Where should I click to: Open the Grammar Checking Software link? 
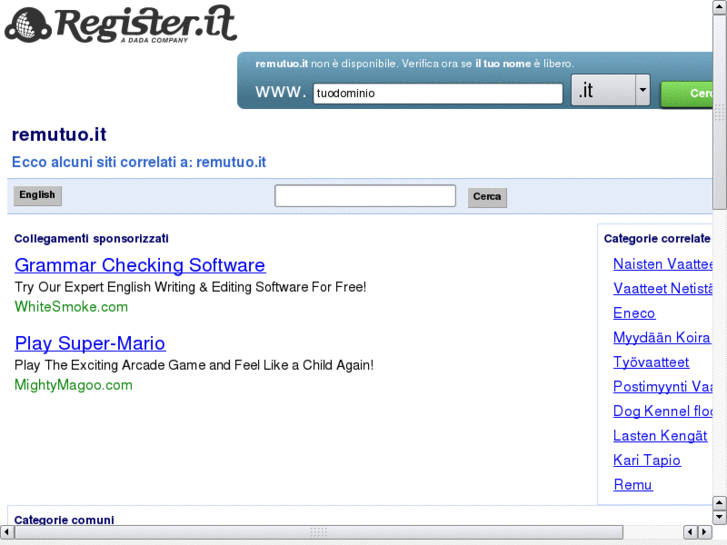coord(140,265)
